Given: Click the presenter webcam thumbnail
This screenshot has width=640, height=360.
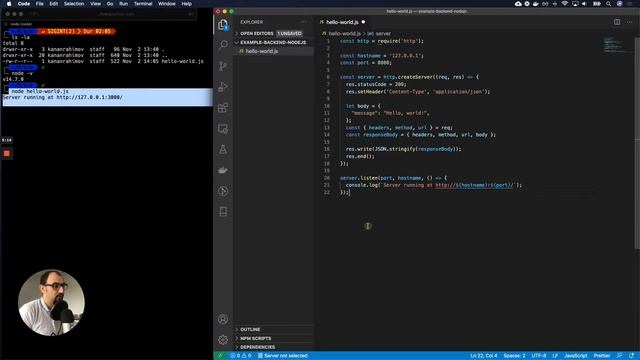Looking at the screenshot, I should pos(51,302).
